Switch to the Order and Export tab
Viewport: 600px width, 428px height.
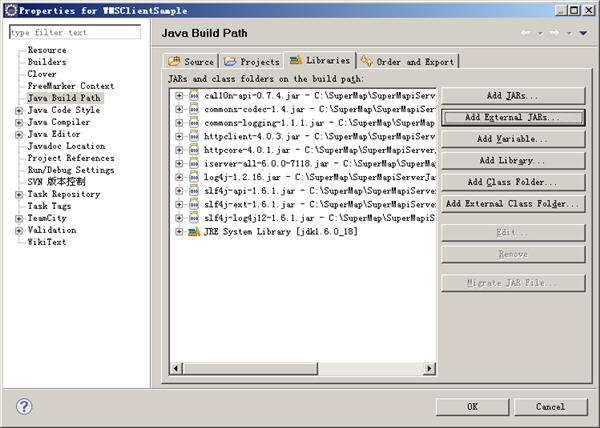tap(407, 61)
